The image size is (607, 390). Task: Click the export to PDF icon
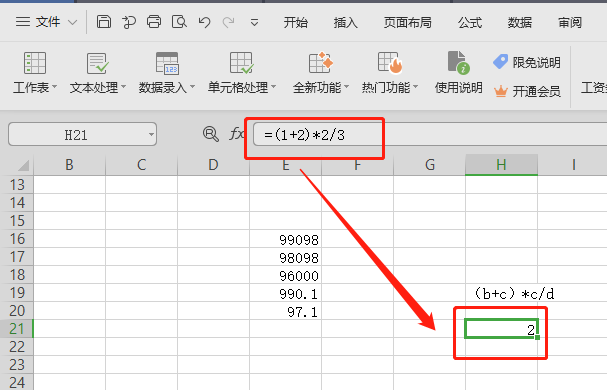coord(129,22)
